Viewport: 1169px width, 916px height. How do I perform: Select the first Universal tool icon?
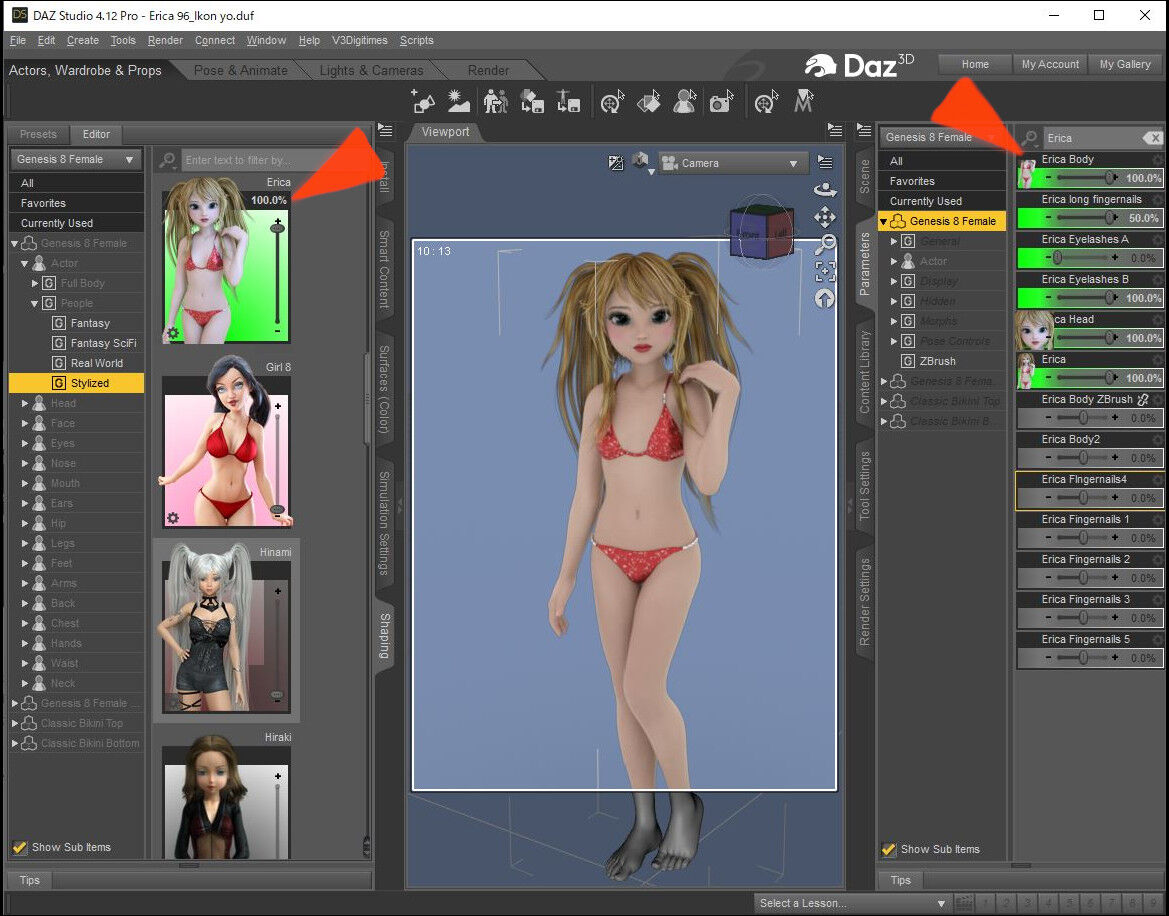(612, 101)
